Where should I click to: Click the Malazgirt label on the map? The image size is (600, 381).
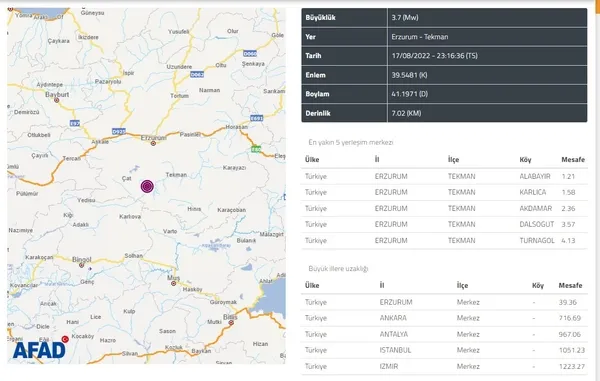271,234
